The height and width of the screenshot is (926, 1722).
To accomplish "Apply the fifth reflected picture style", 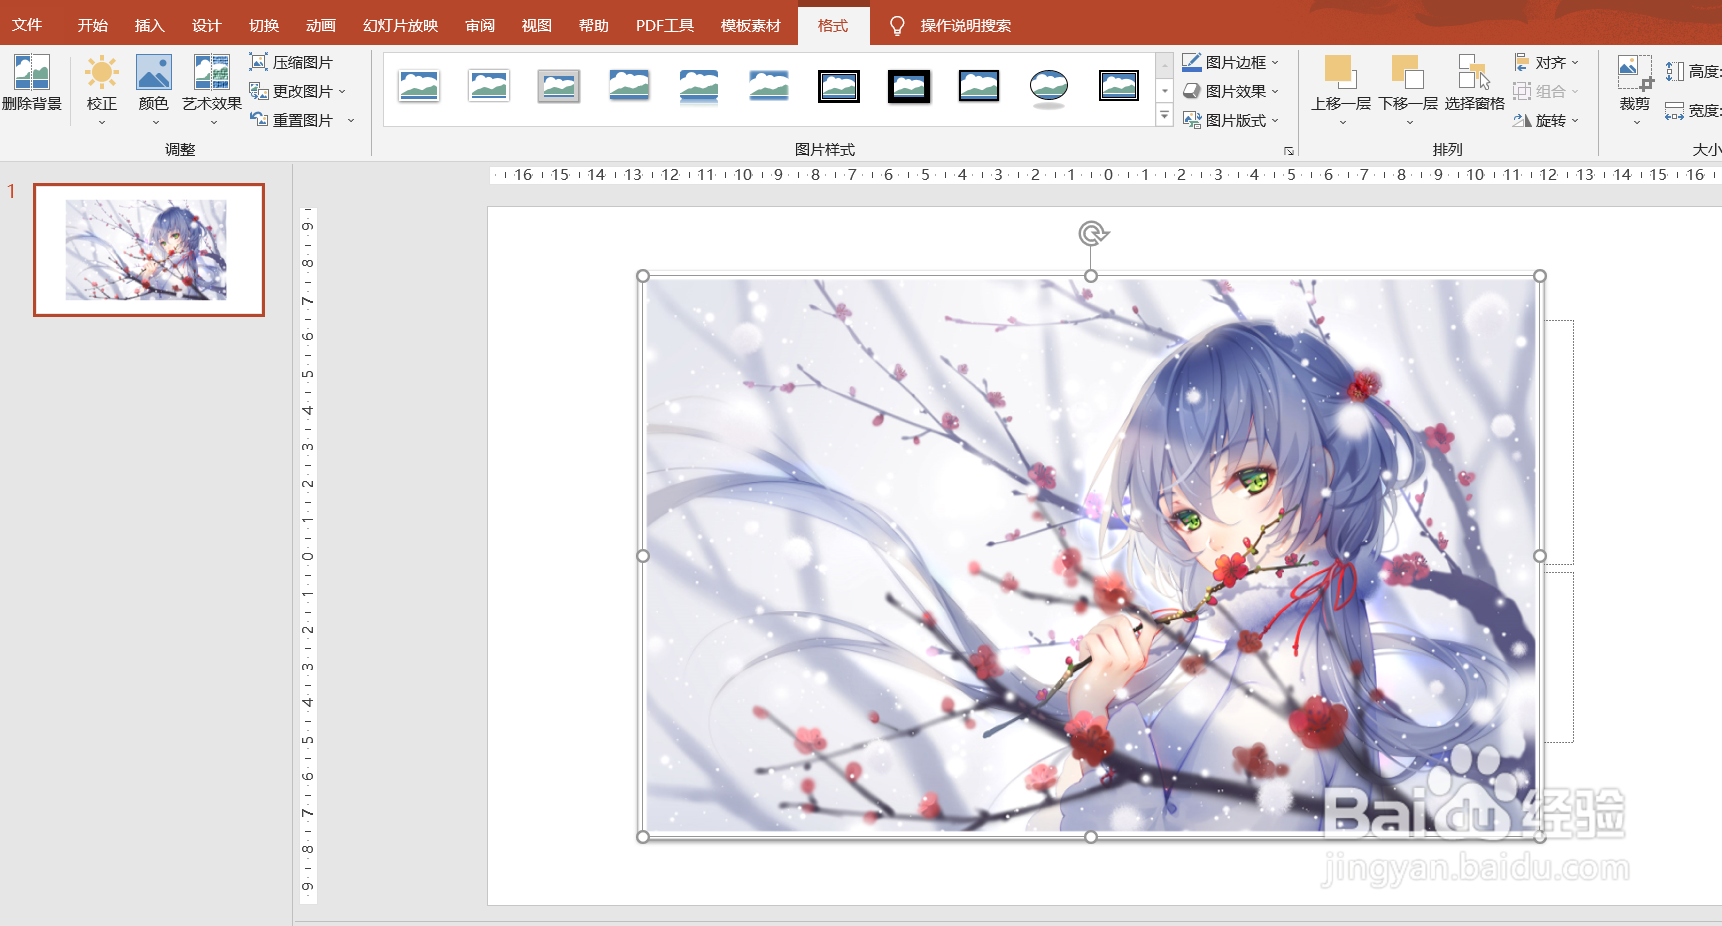I will click(x=699, y=87).
